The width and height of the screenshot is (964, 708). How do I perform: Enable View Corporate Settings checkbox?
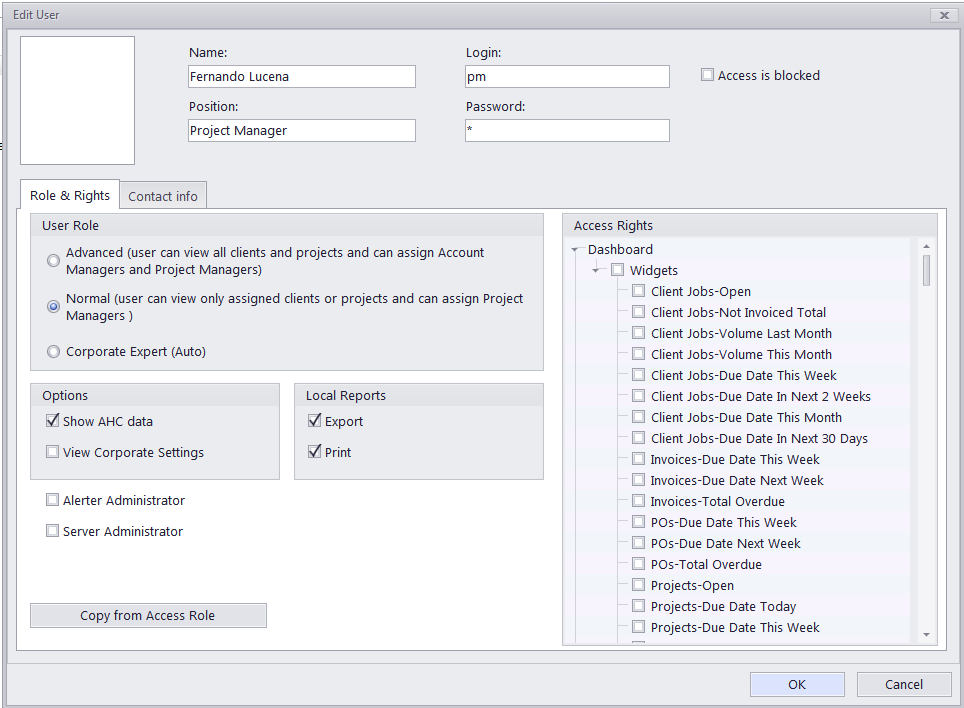pos(52,452)
